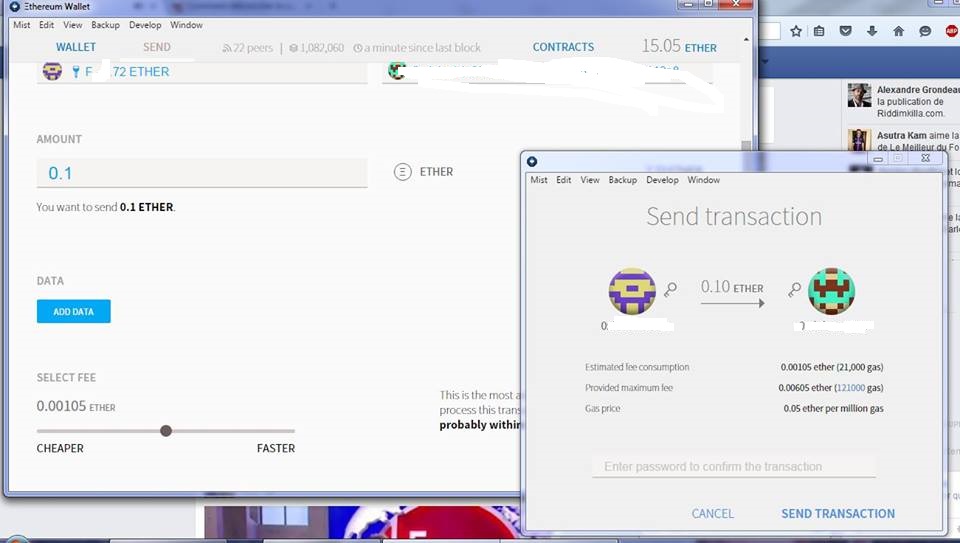Focus the password confirmation field
Image resolution: width=960 pixels, height=543 pixels.
[733, 466]
